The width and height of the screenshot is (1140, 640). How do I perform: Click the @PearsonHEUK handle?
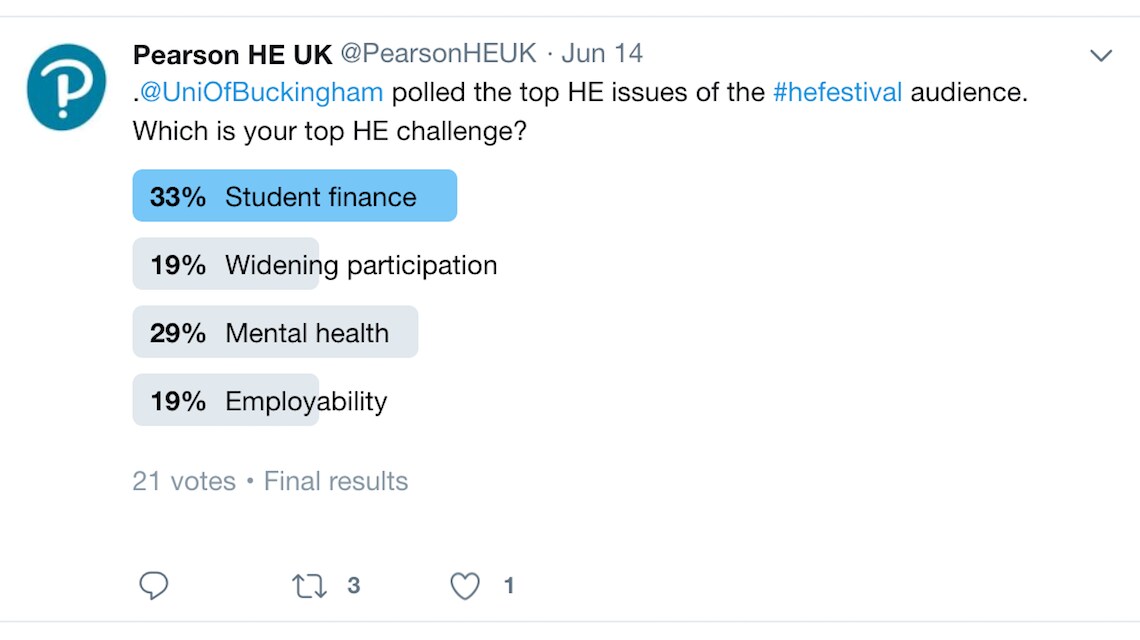coord(438,54)
